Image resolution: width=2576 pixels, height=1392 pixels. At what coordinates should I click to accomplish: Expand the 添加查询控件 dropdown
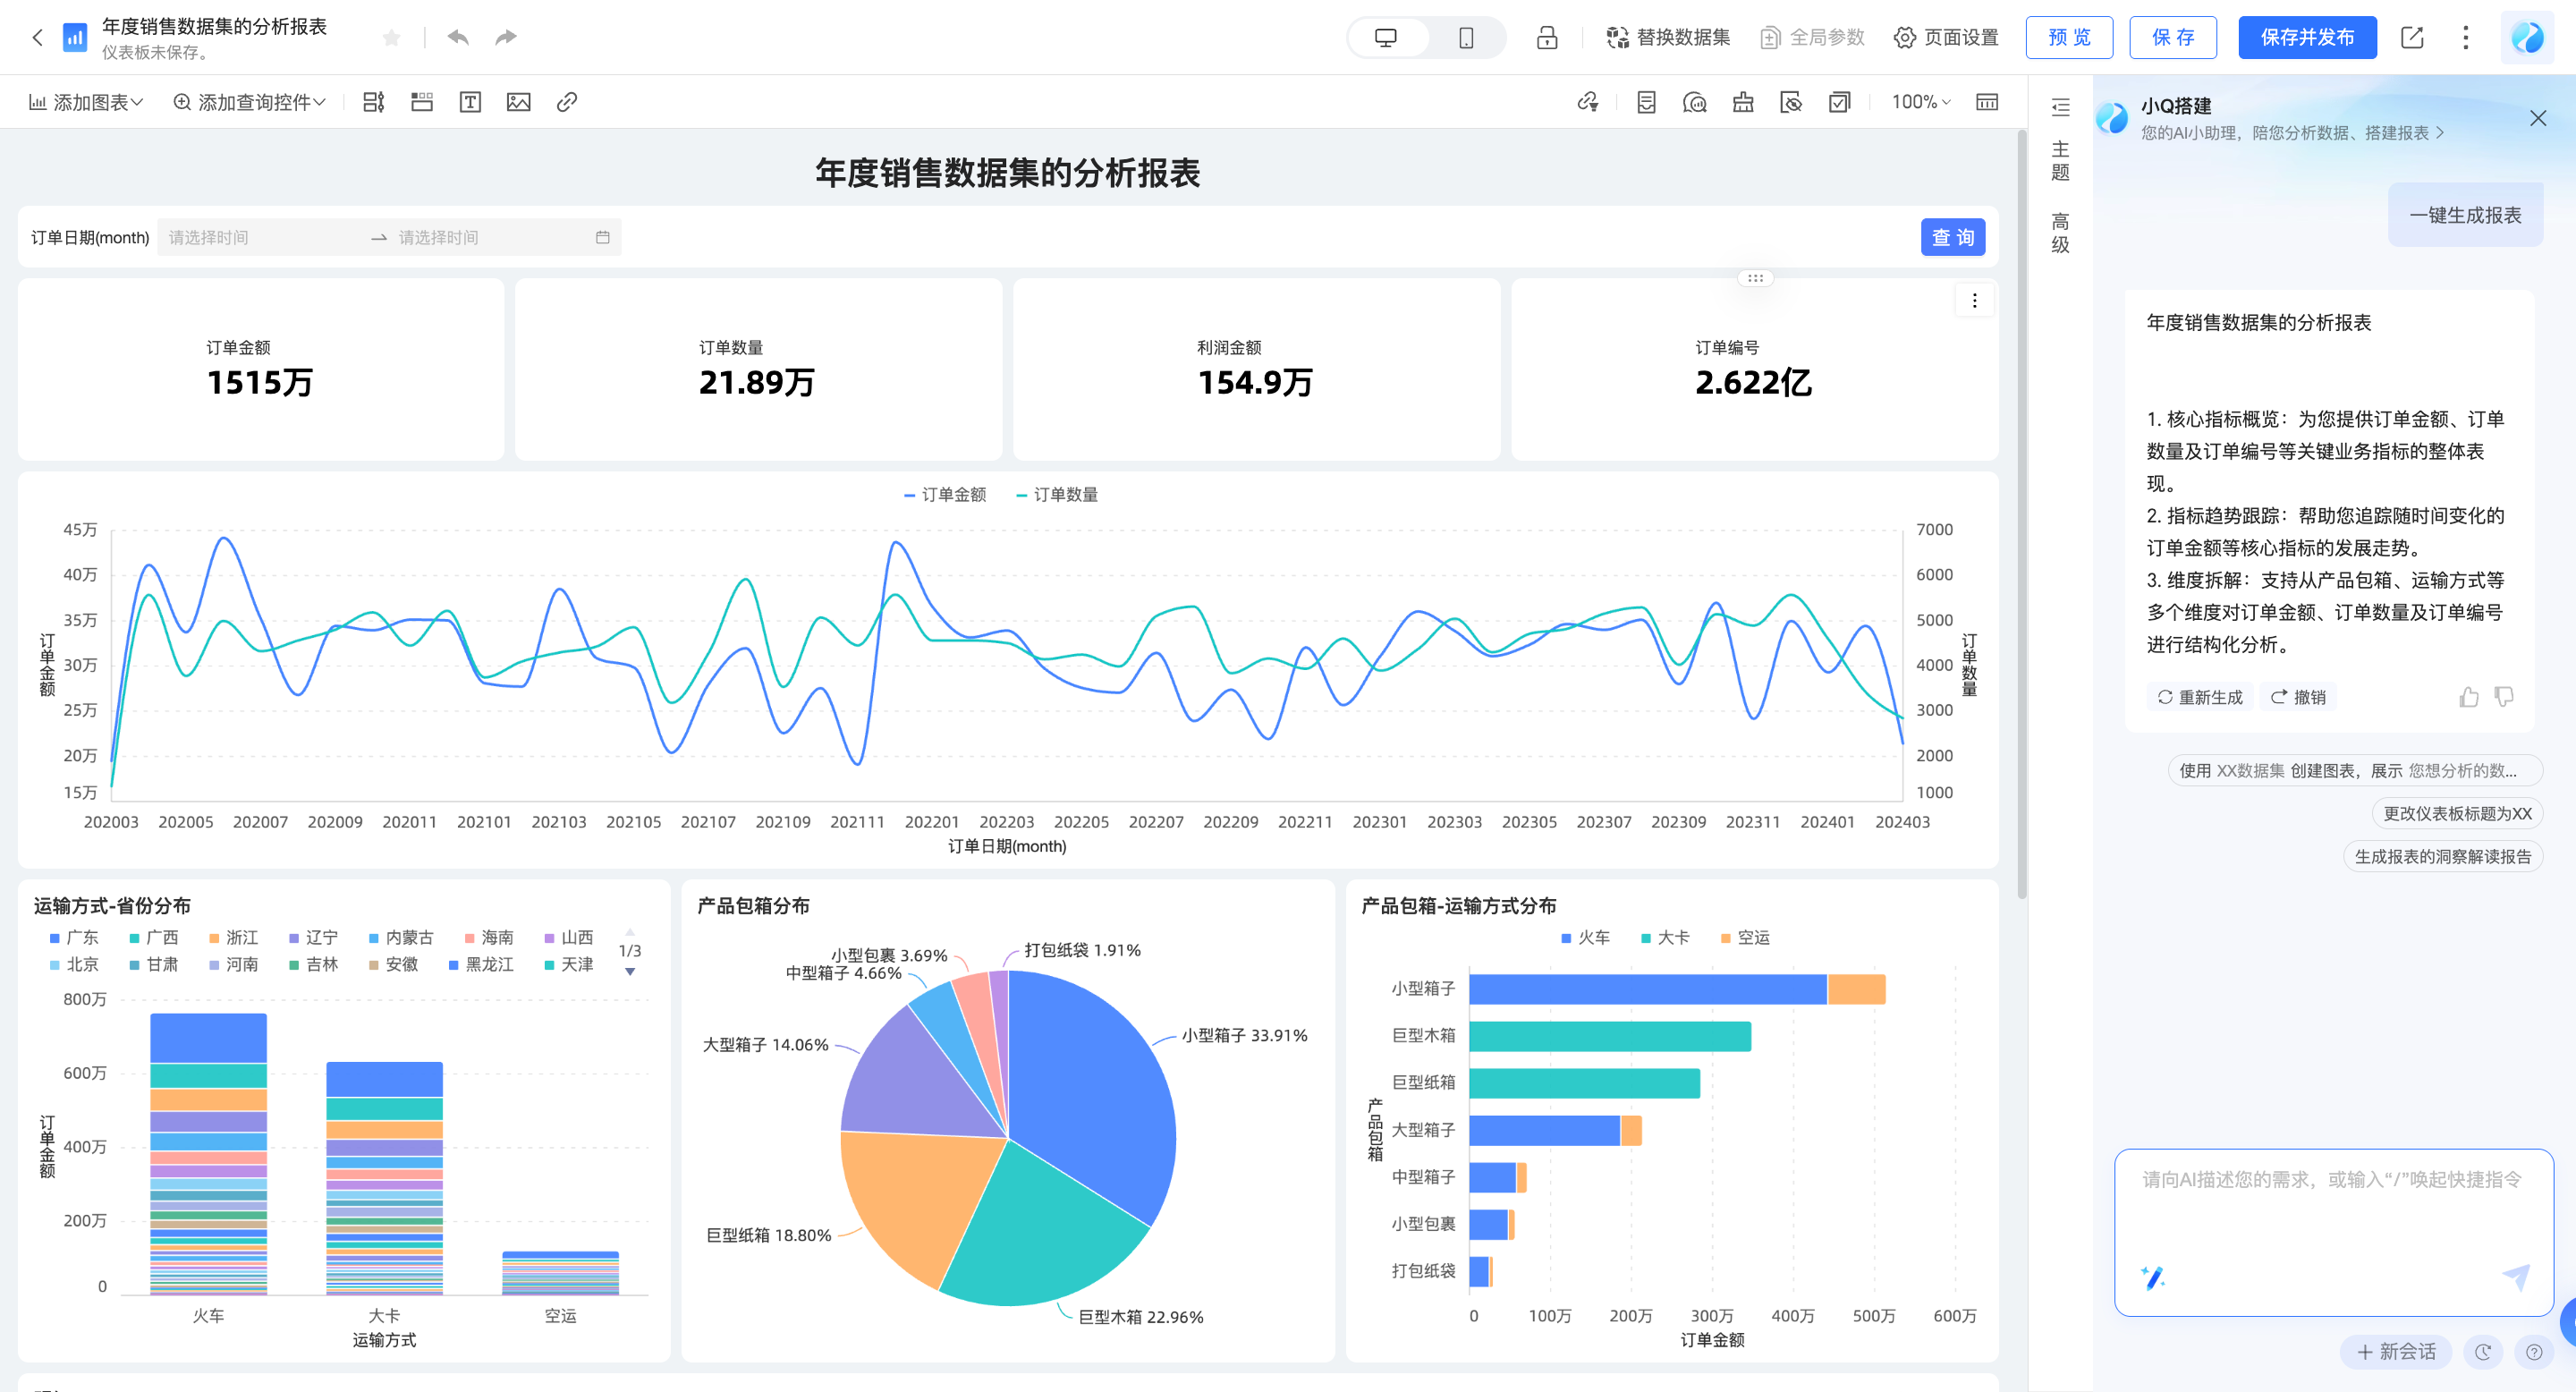pos(249,102)
